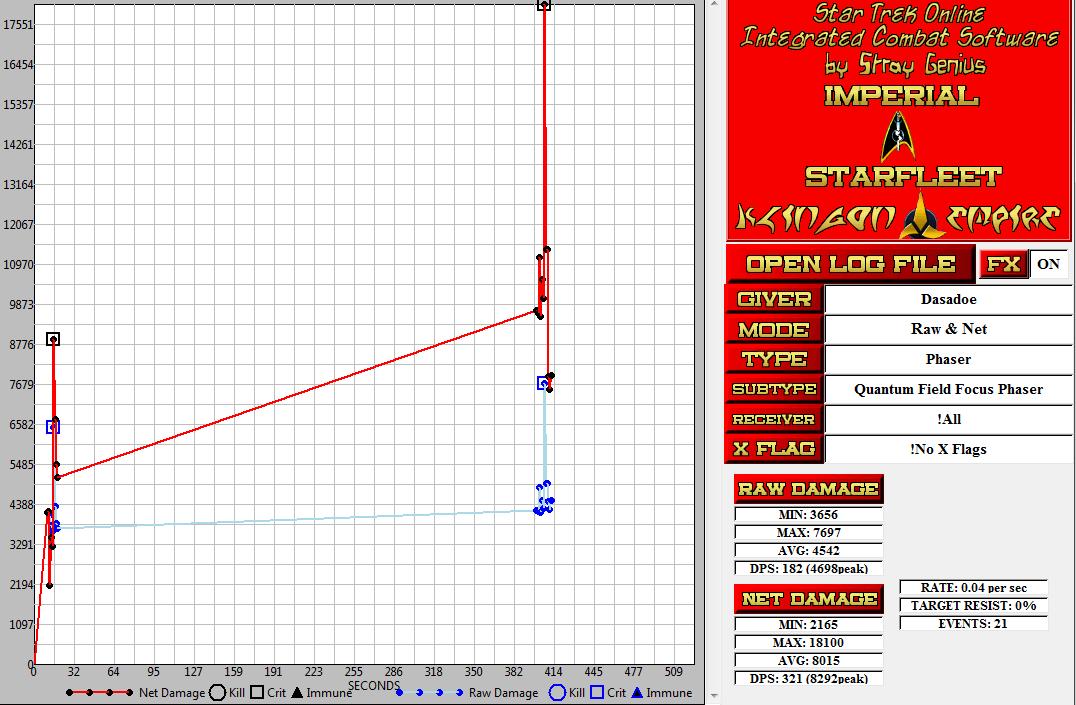1076x705 pixels.
Task: Click the X FLAG button
Action: point(773,449)
